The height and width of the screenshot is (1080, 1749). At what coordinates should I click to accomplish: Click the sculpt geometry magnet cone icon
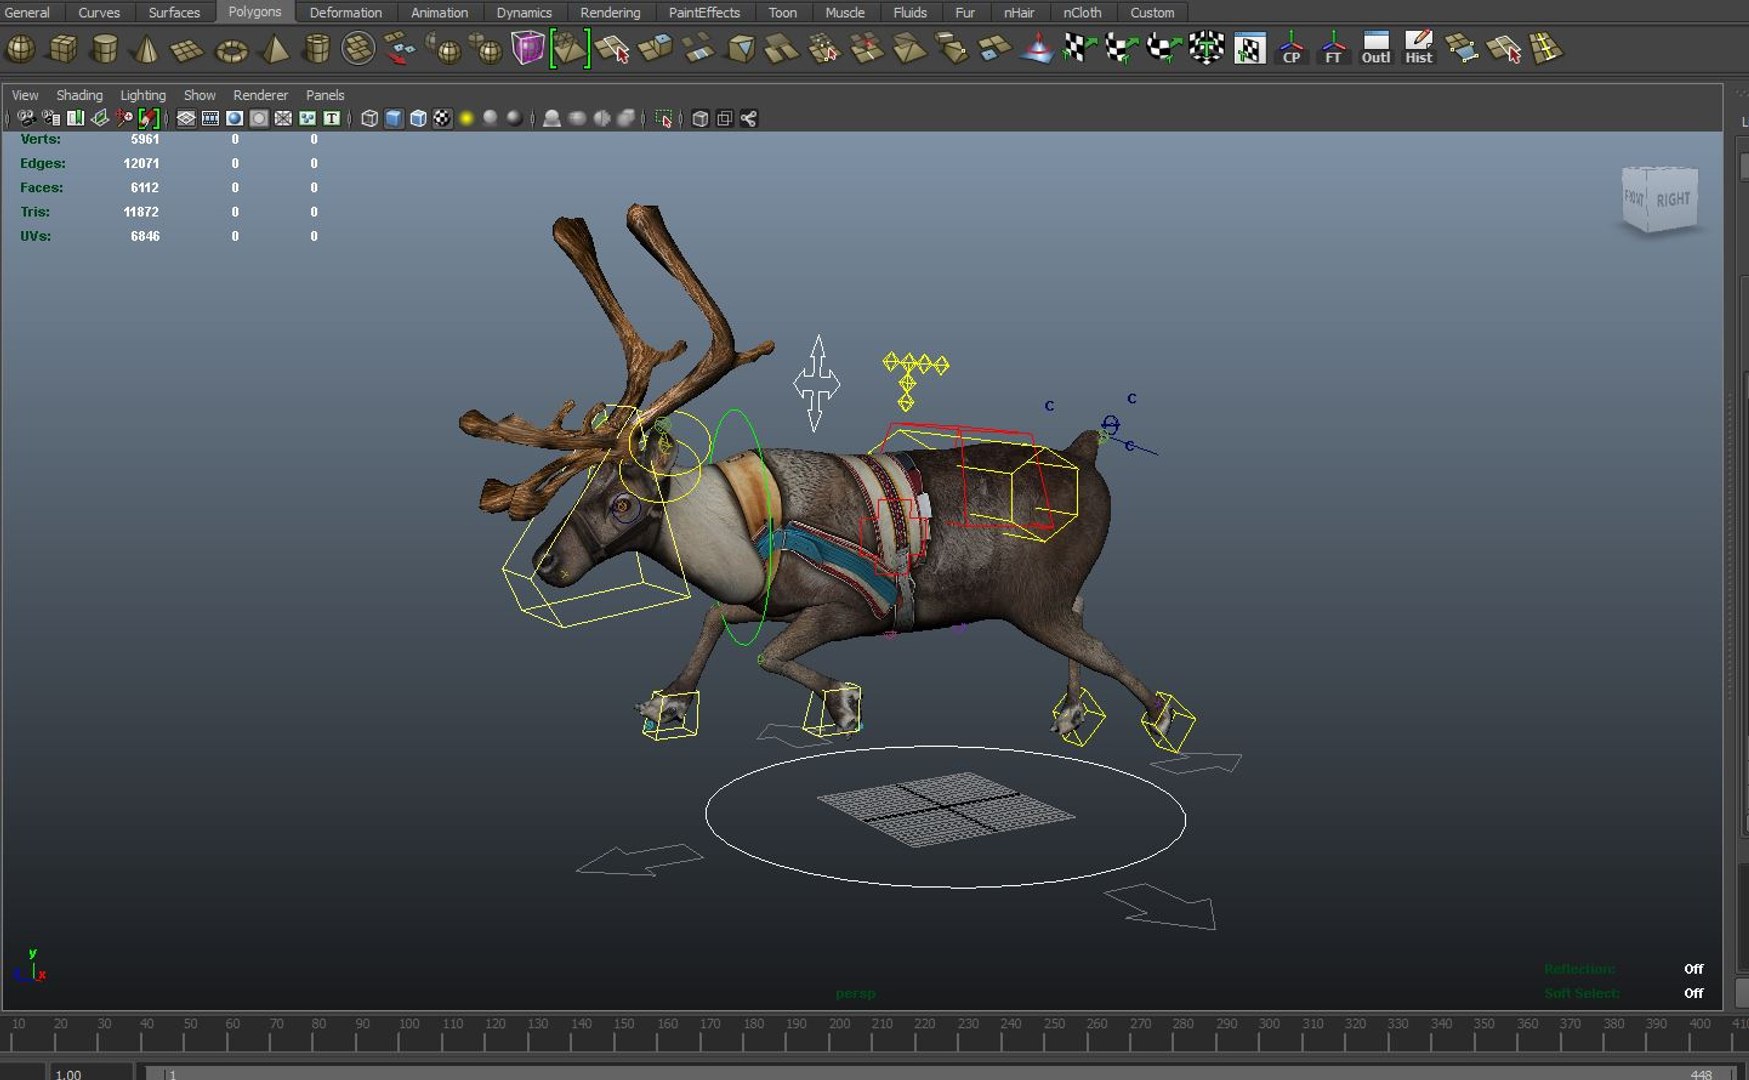(1037, 48)
